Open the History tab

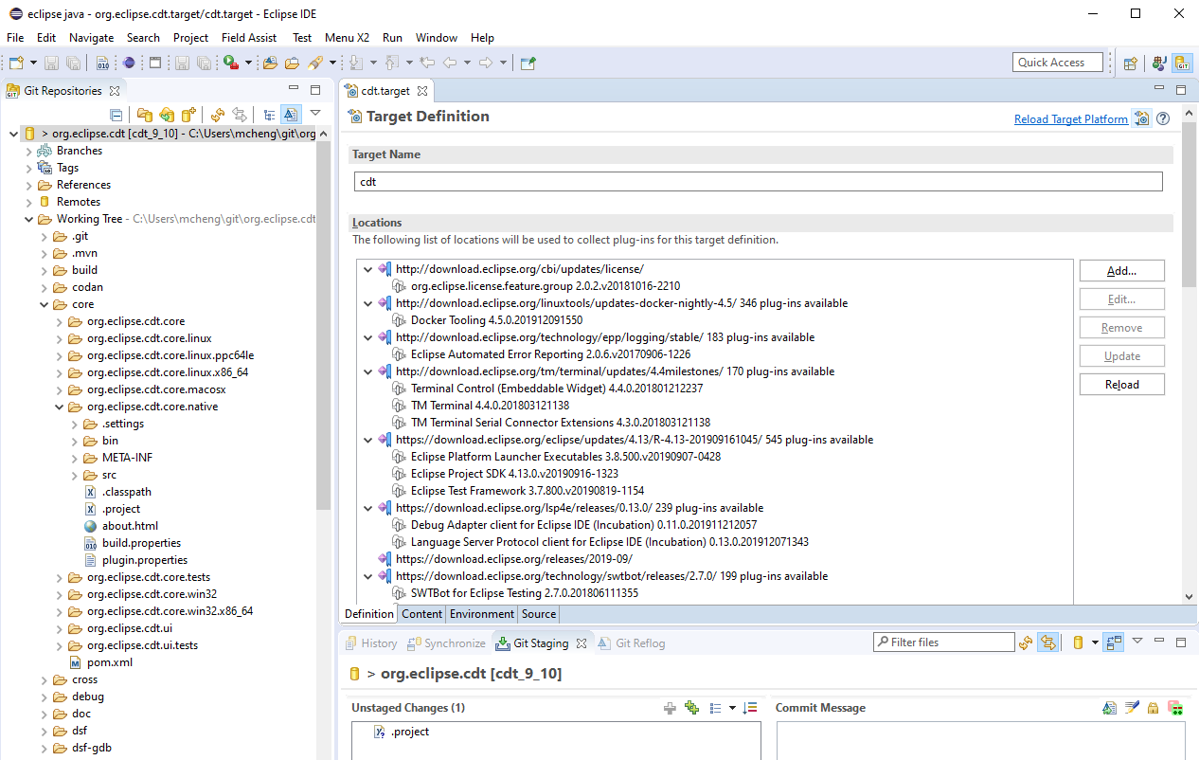tap(371, 643)
